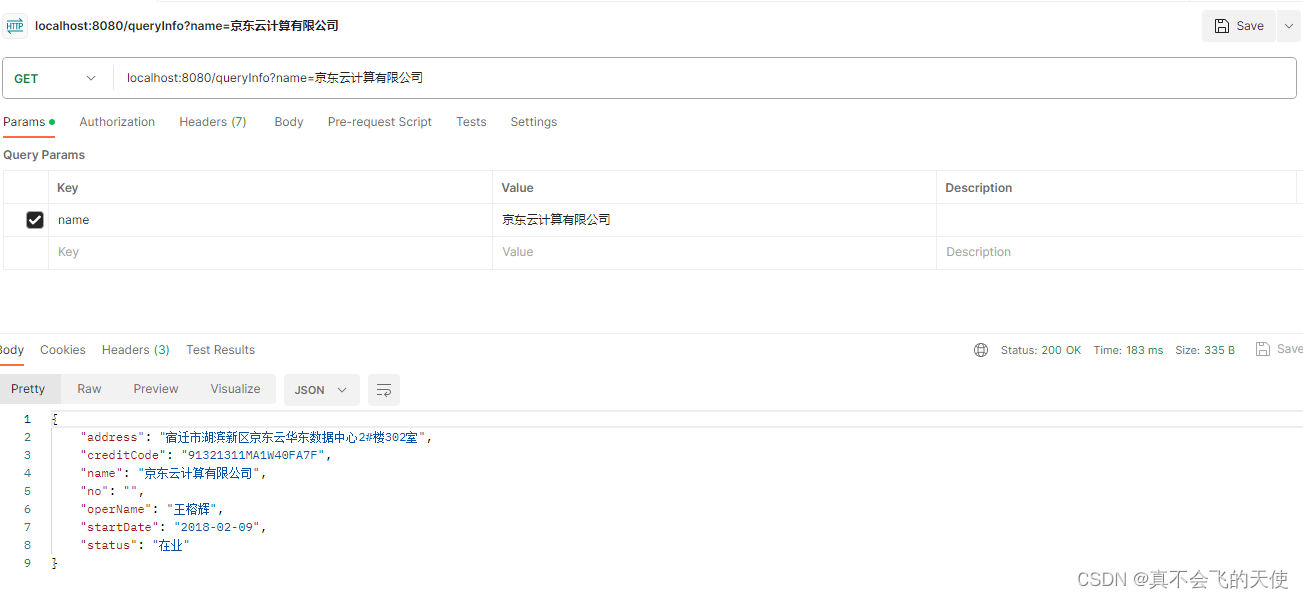
Task: Click the network globe icon
Action: point(981,350)
